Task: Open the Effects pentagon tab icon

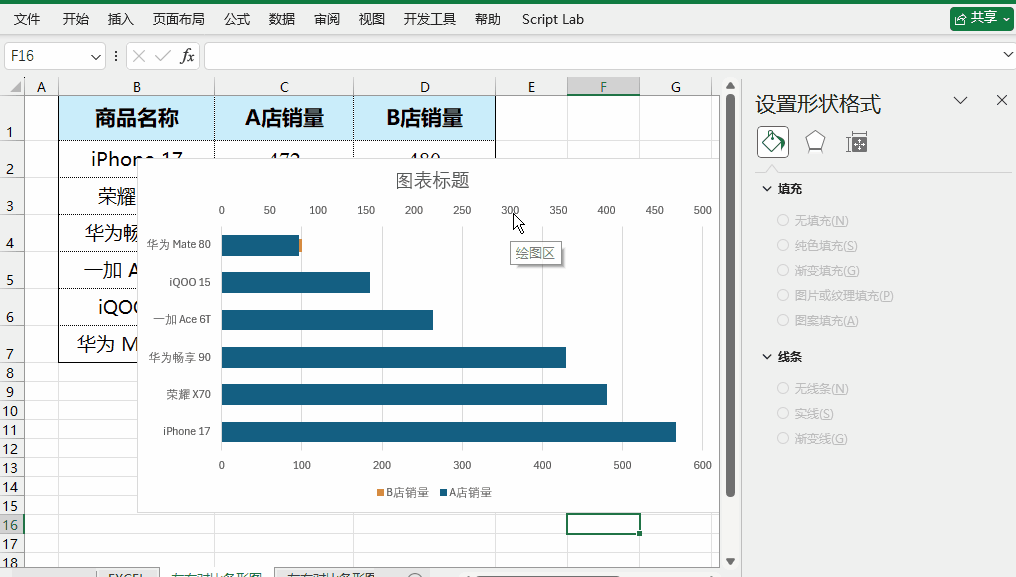Action: tap(814, 142)
